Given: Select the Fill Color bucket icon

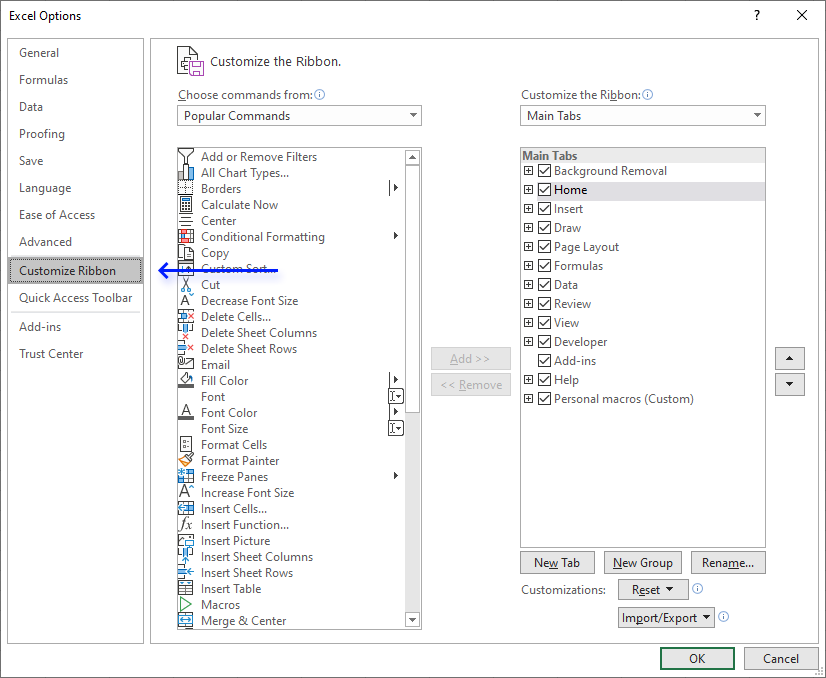Looking at the screenshot, I should point(185,380).
